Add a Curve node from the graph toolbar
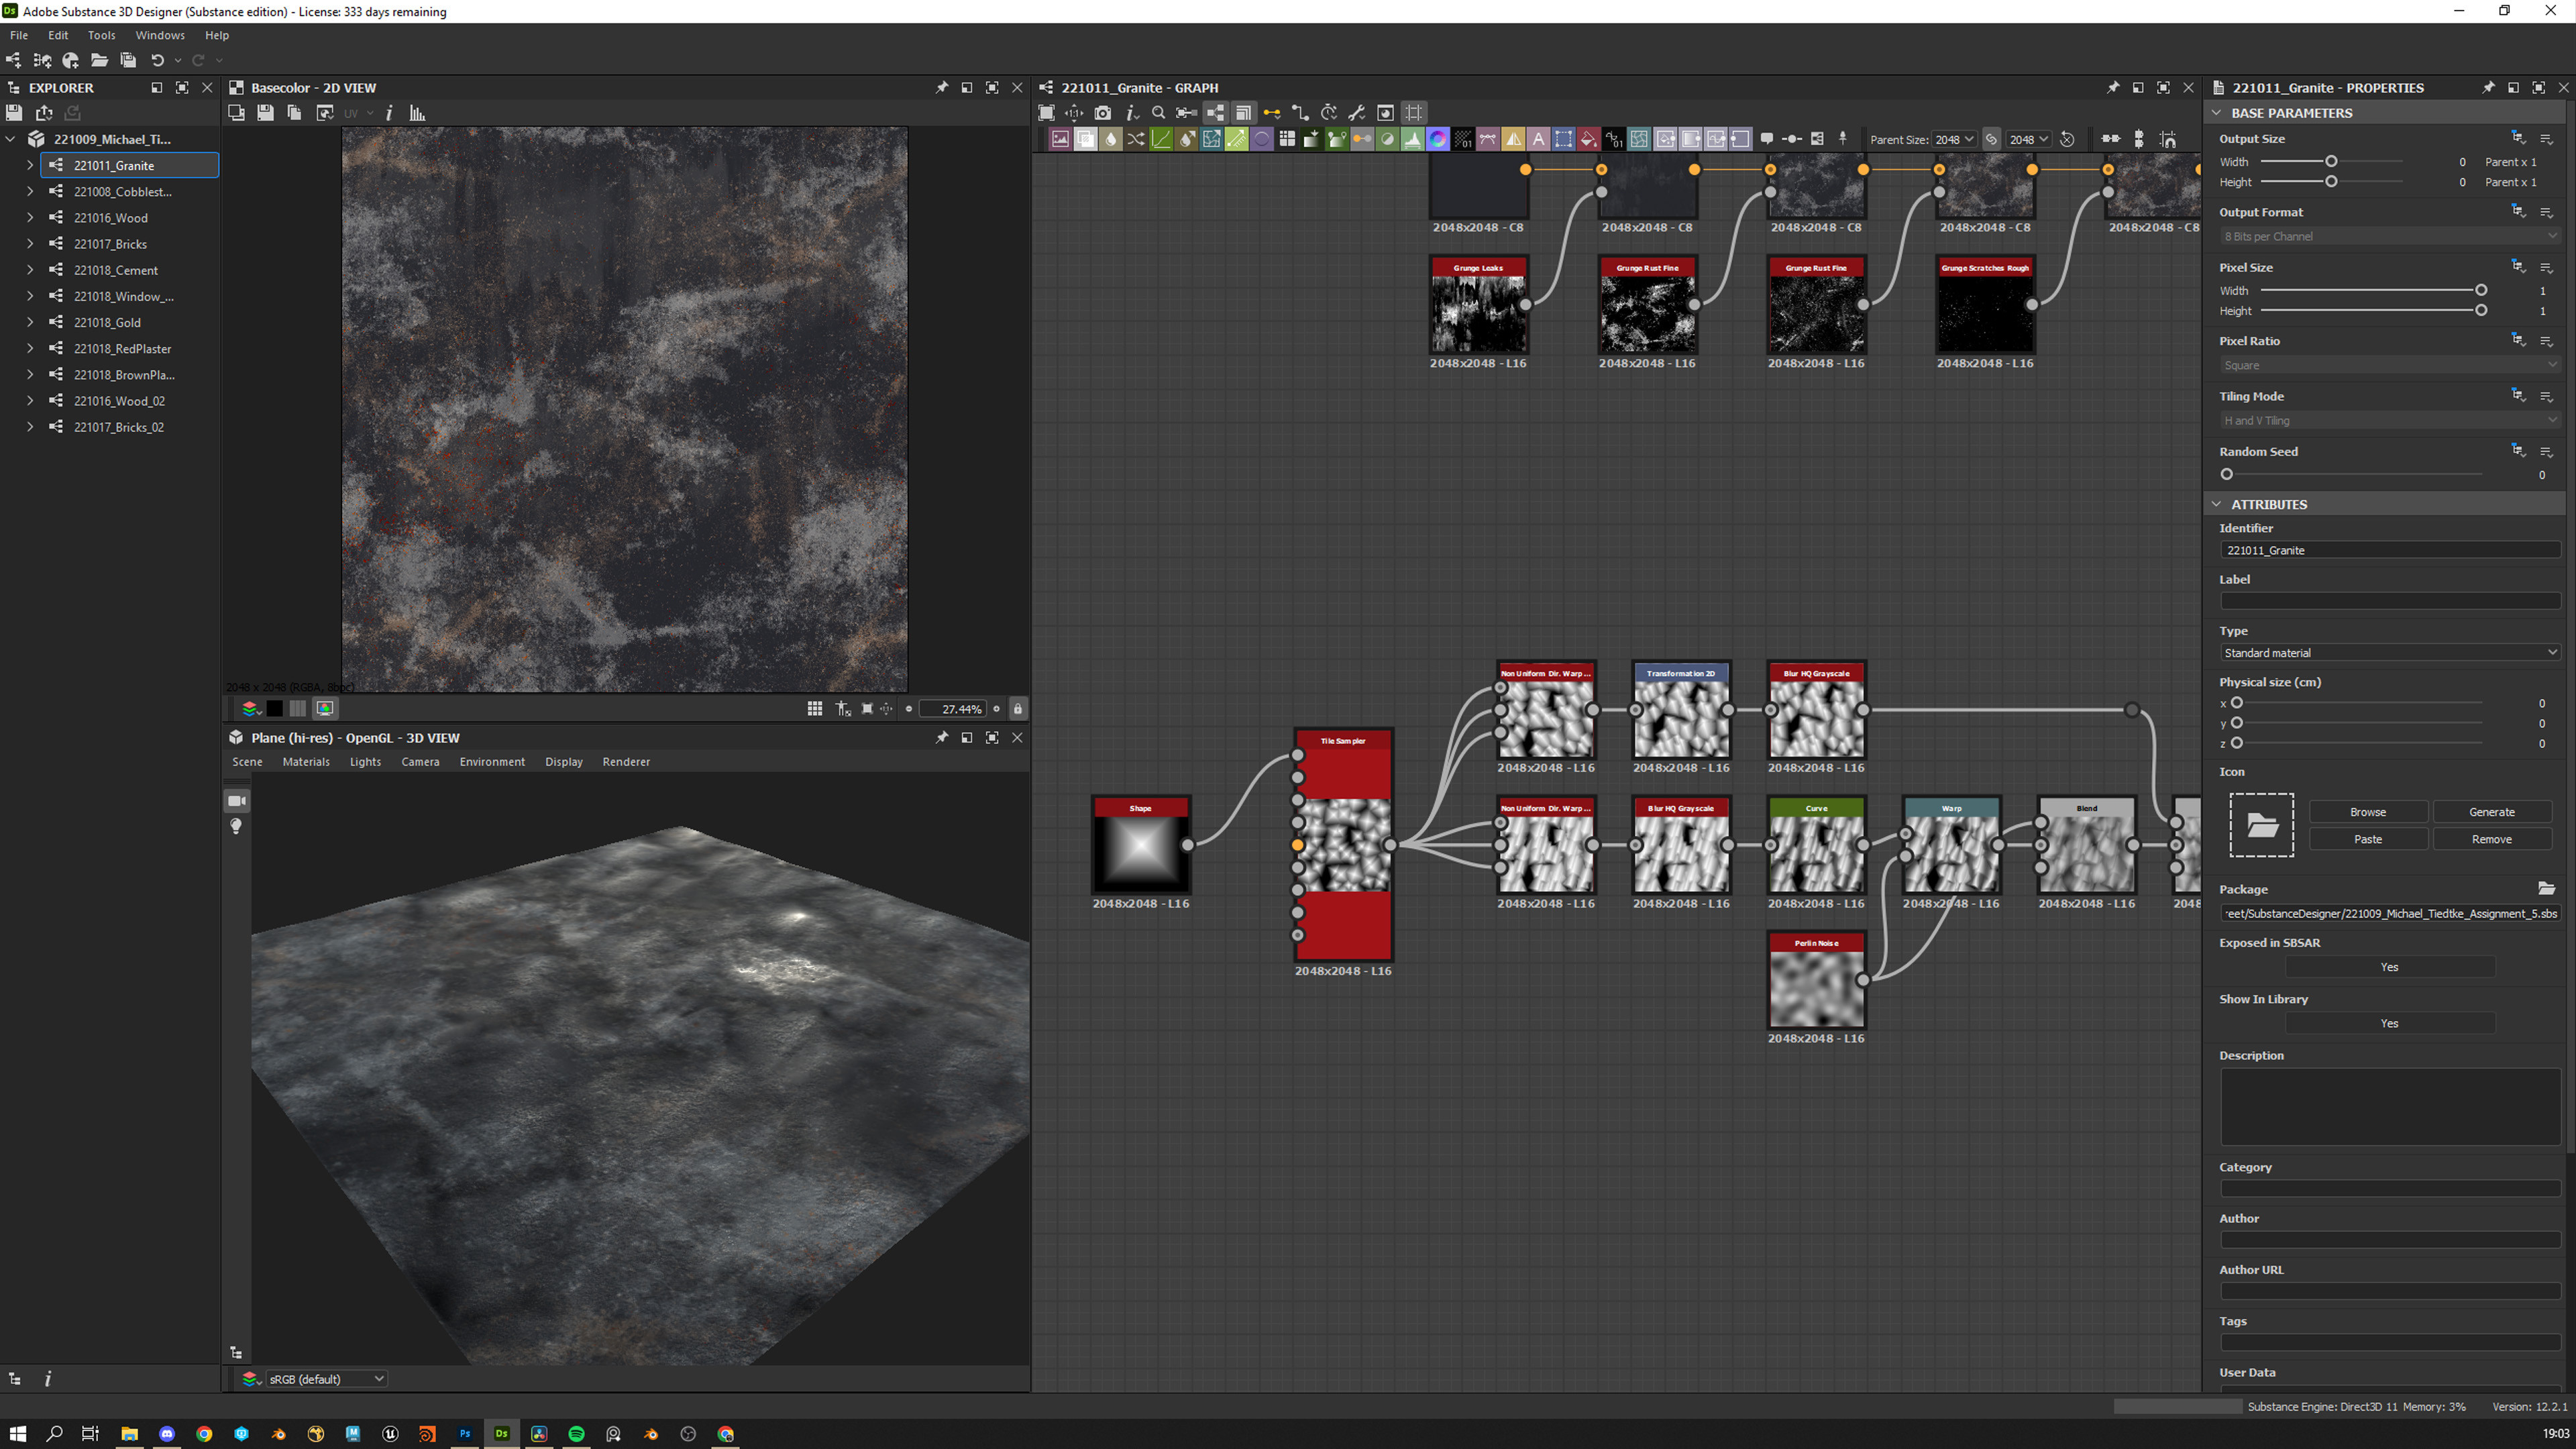Screen dimensions: 2576x1449 tap(1161, 139)
